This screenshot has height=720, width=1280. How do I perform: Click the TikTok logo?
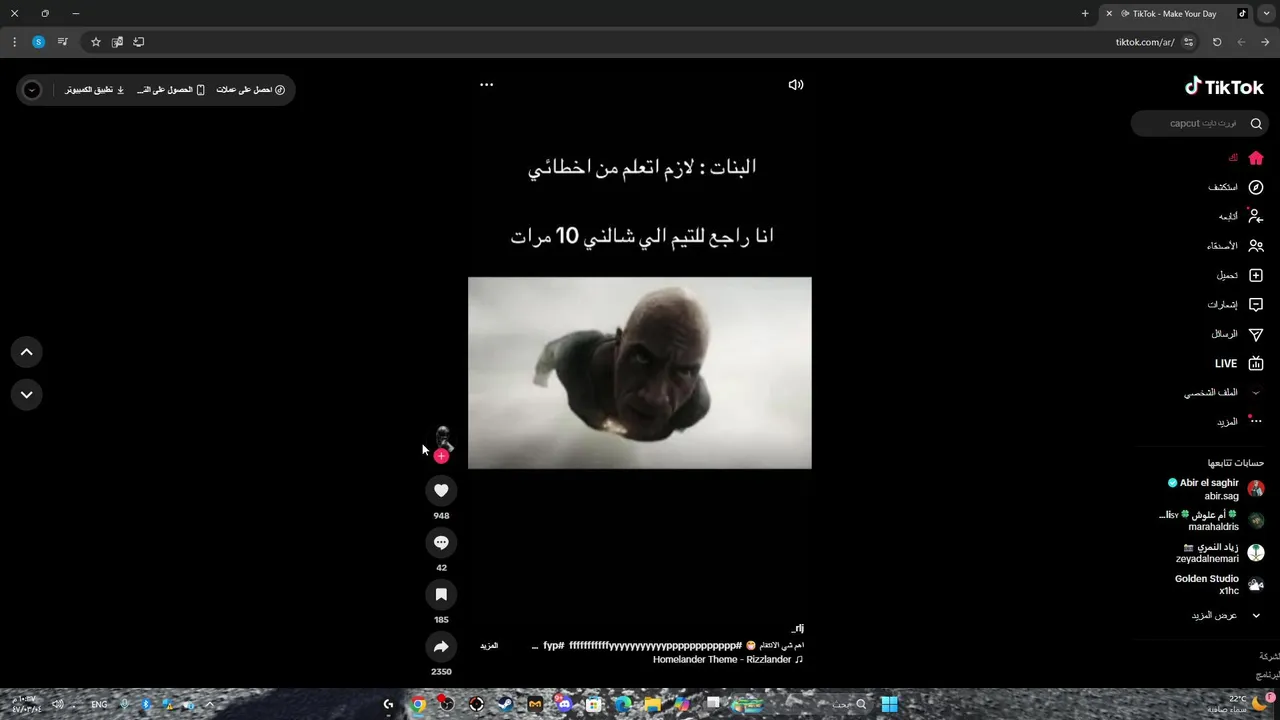click(x=1224, y=87)
